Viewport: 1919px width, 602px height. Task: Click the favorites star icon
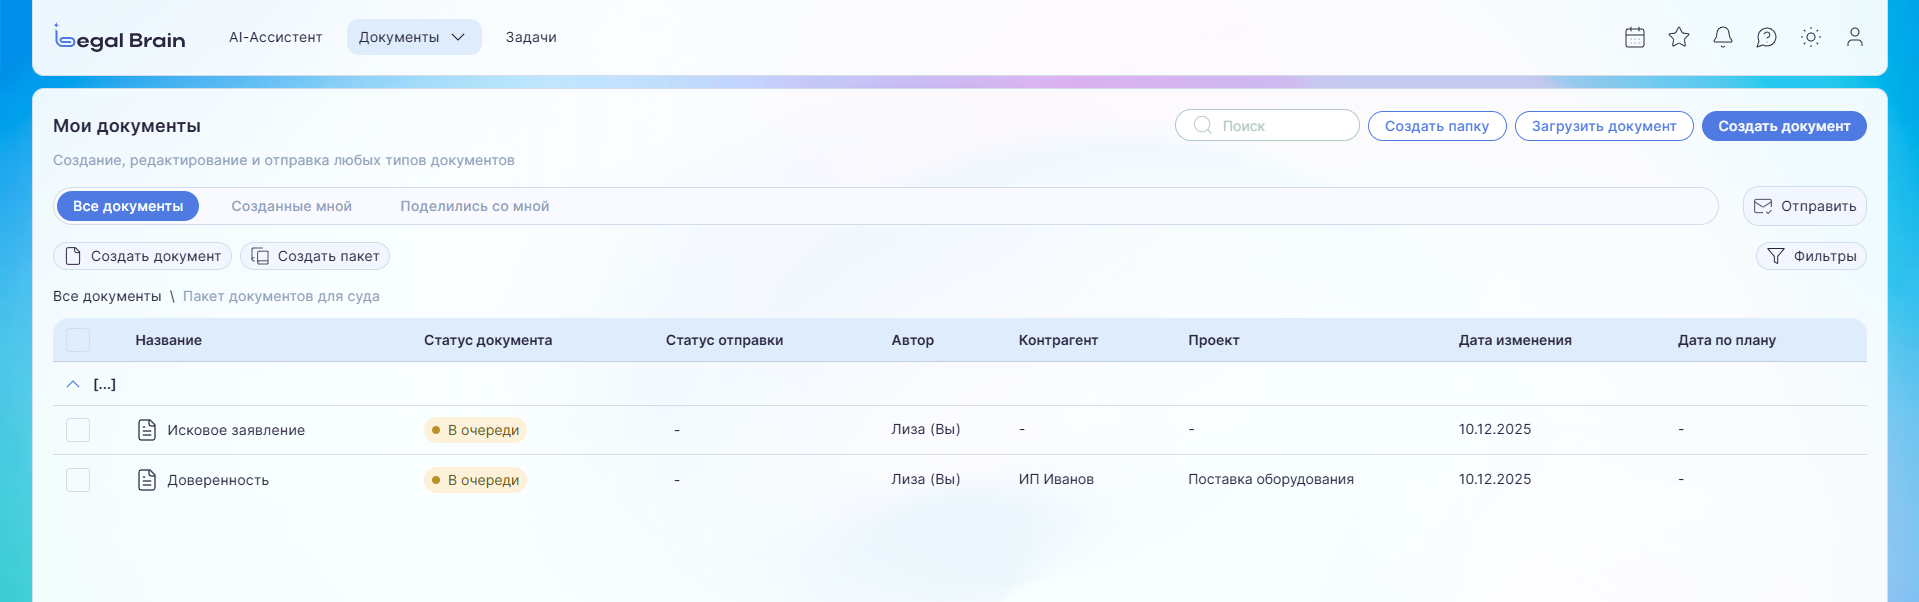point(1679,37)
